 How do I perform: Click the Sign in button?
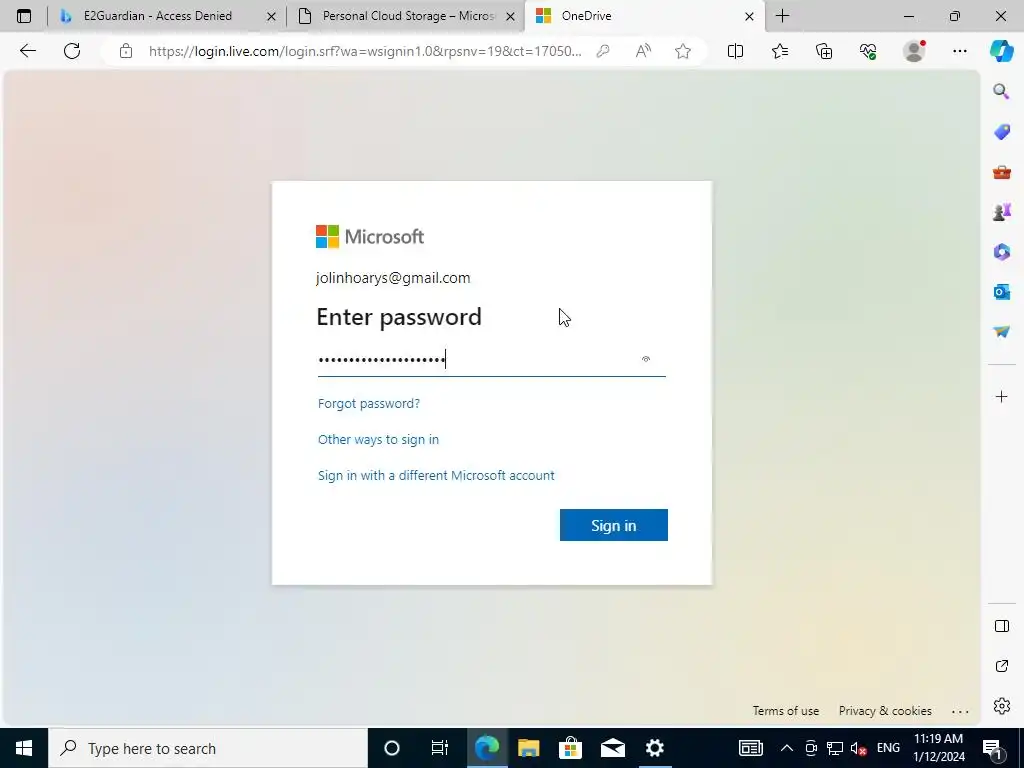click(613, 525)
